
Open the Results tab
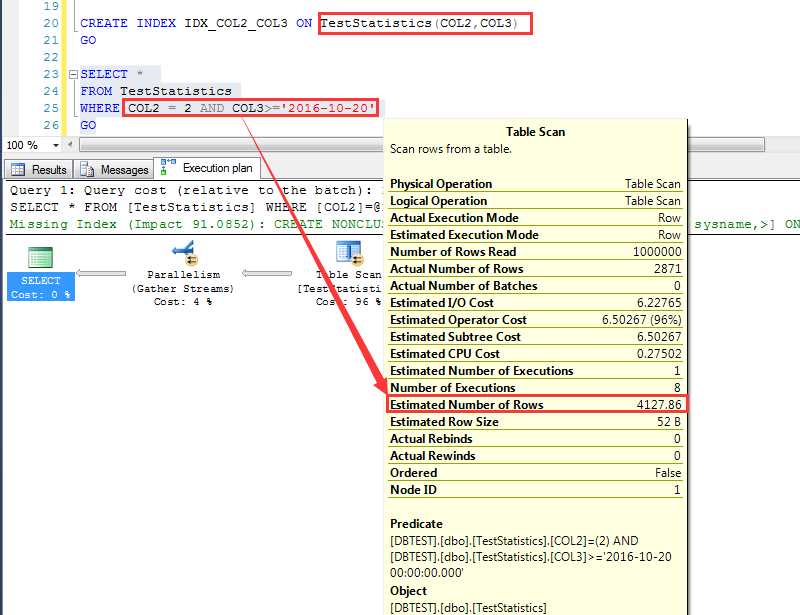(x=39, y=169)
